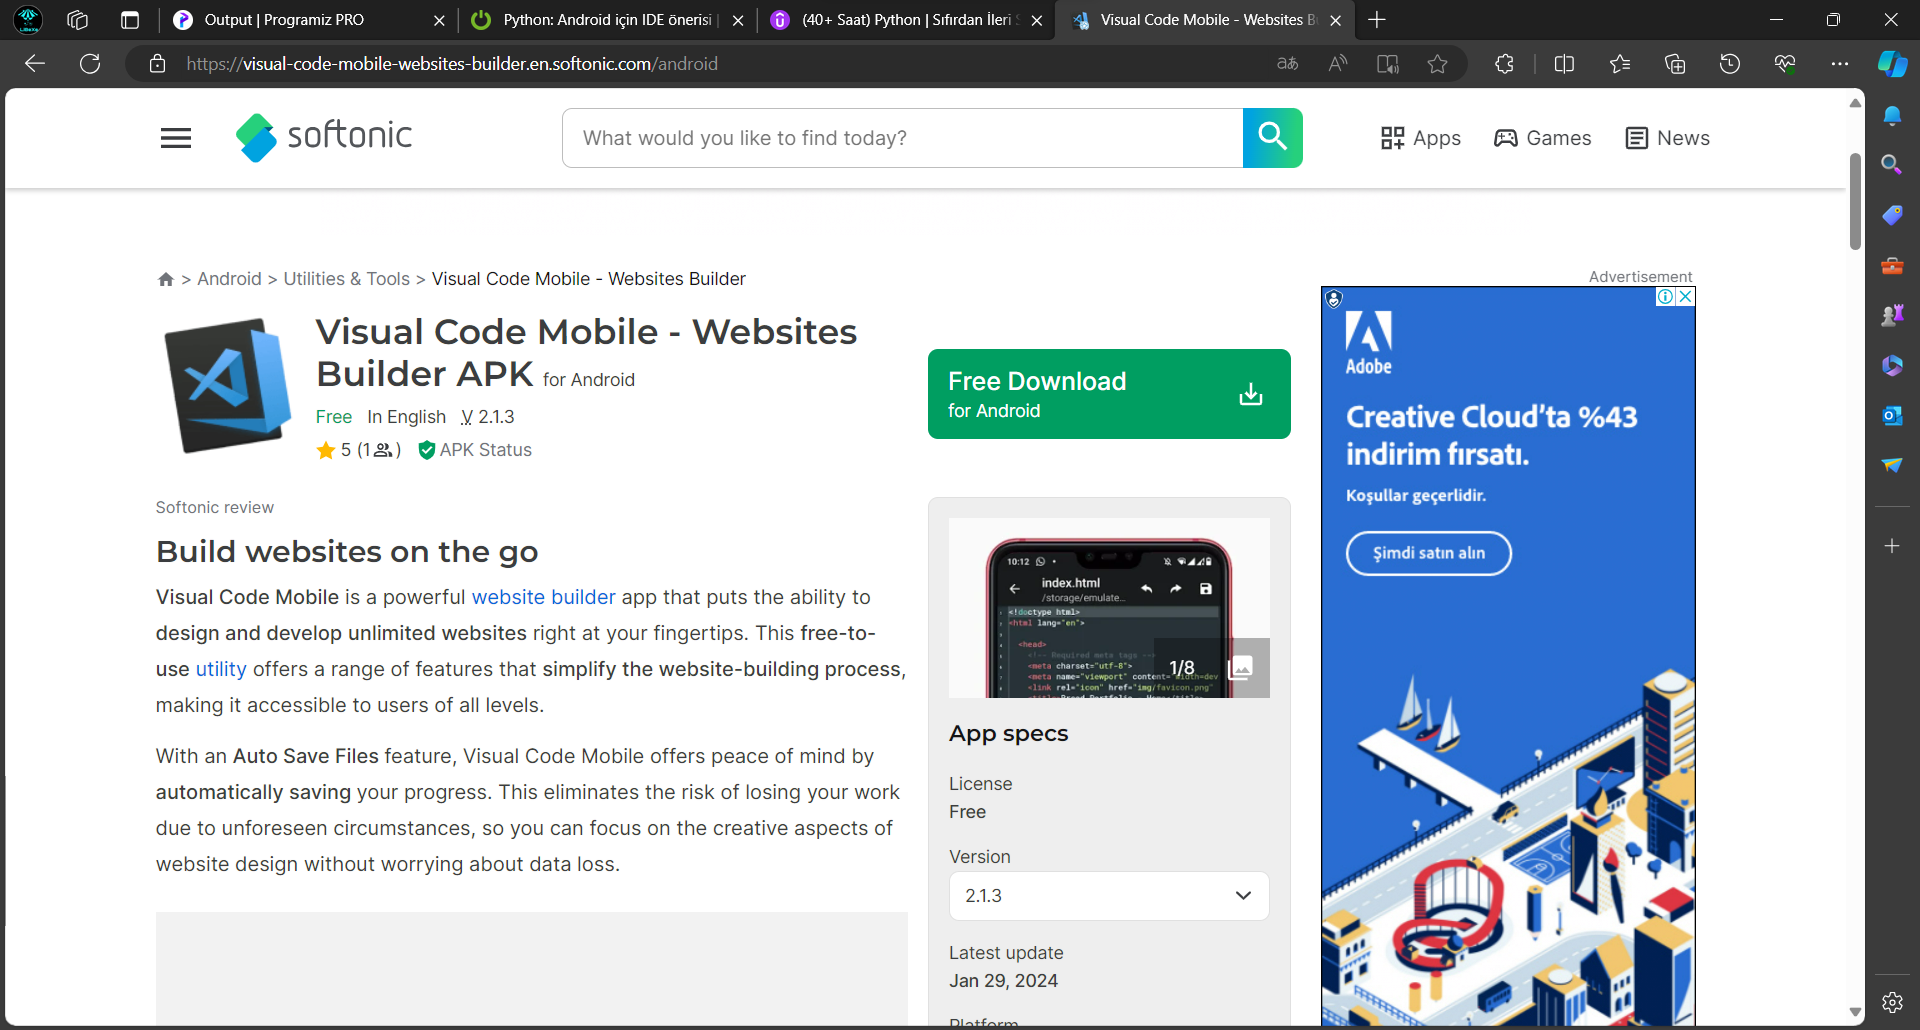
Task: Open the sidebar games chess icon
Action: point(1892,315)
